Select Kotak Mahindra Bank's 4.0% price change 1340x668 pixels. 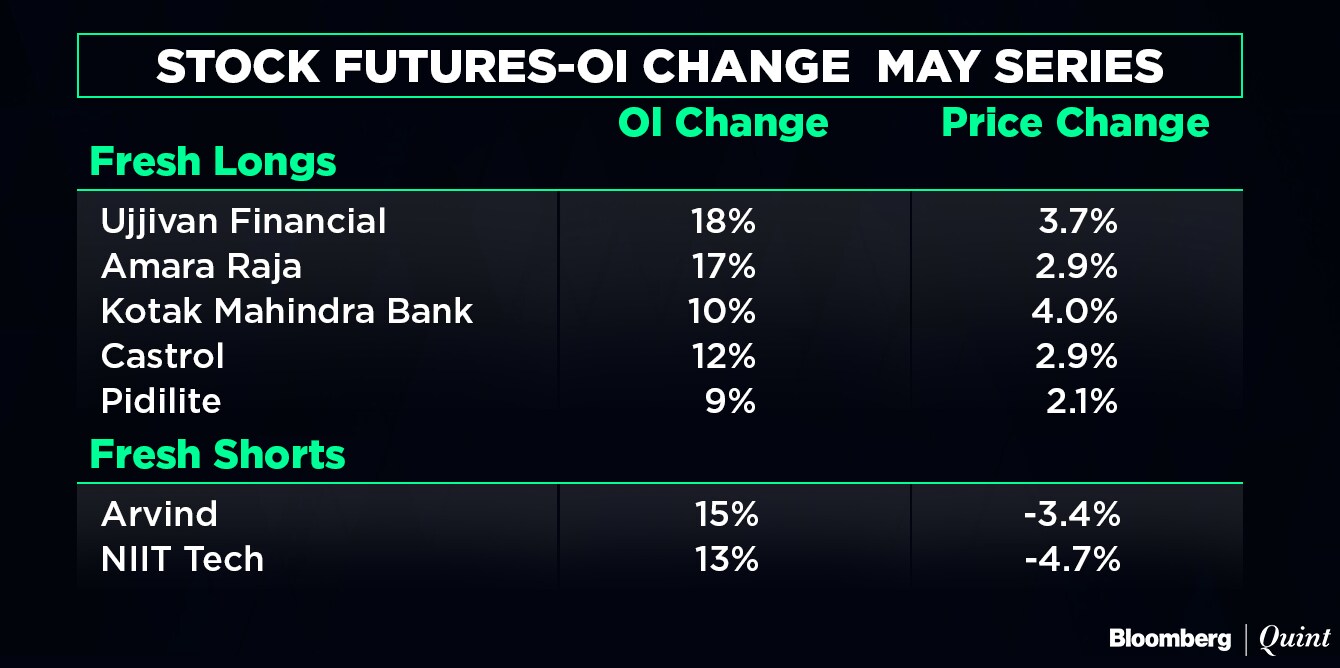(x=1074, y=311)
